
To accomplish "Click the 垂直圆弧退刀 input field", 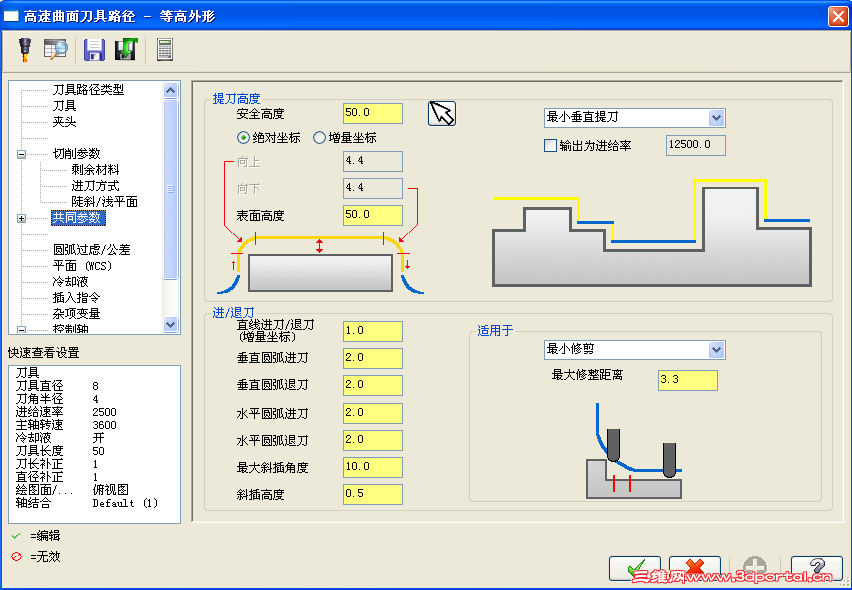I will point(373,385).
